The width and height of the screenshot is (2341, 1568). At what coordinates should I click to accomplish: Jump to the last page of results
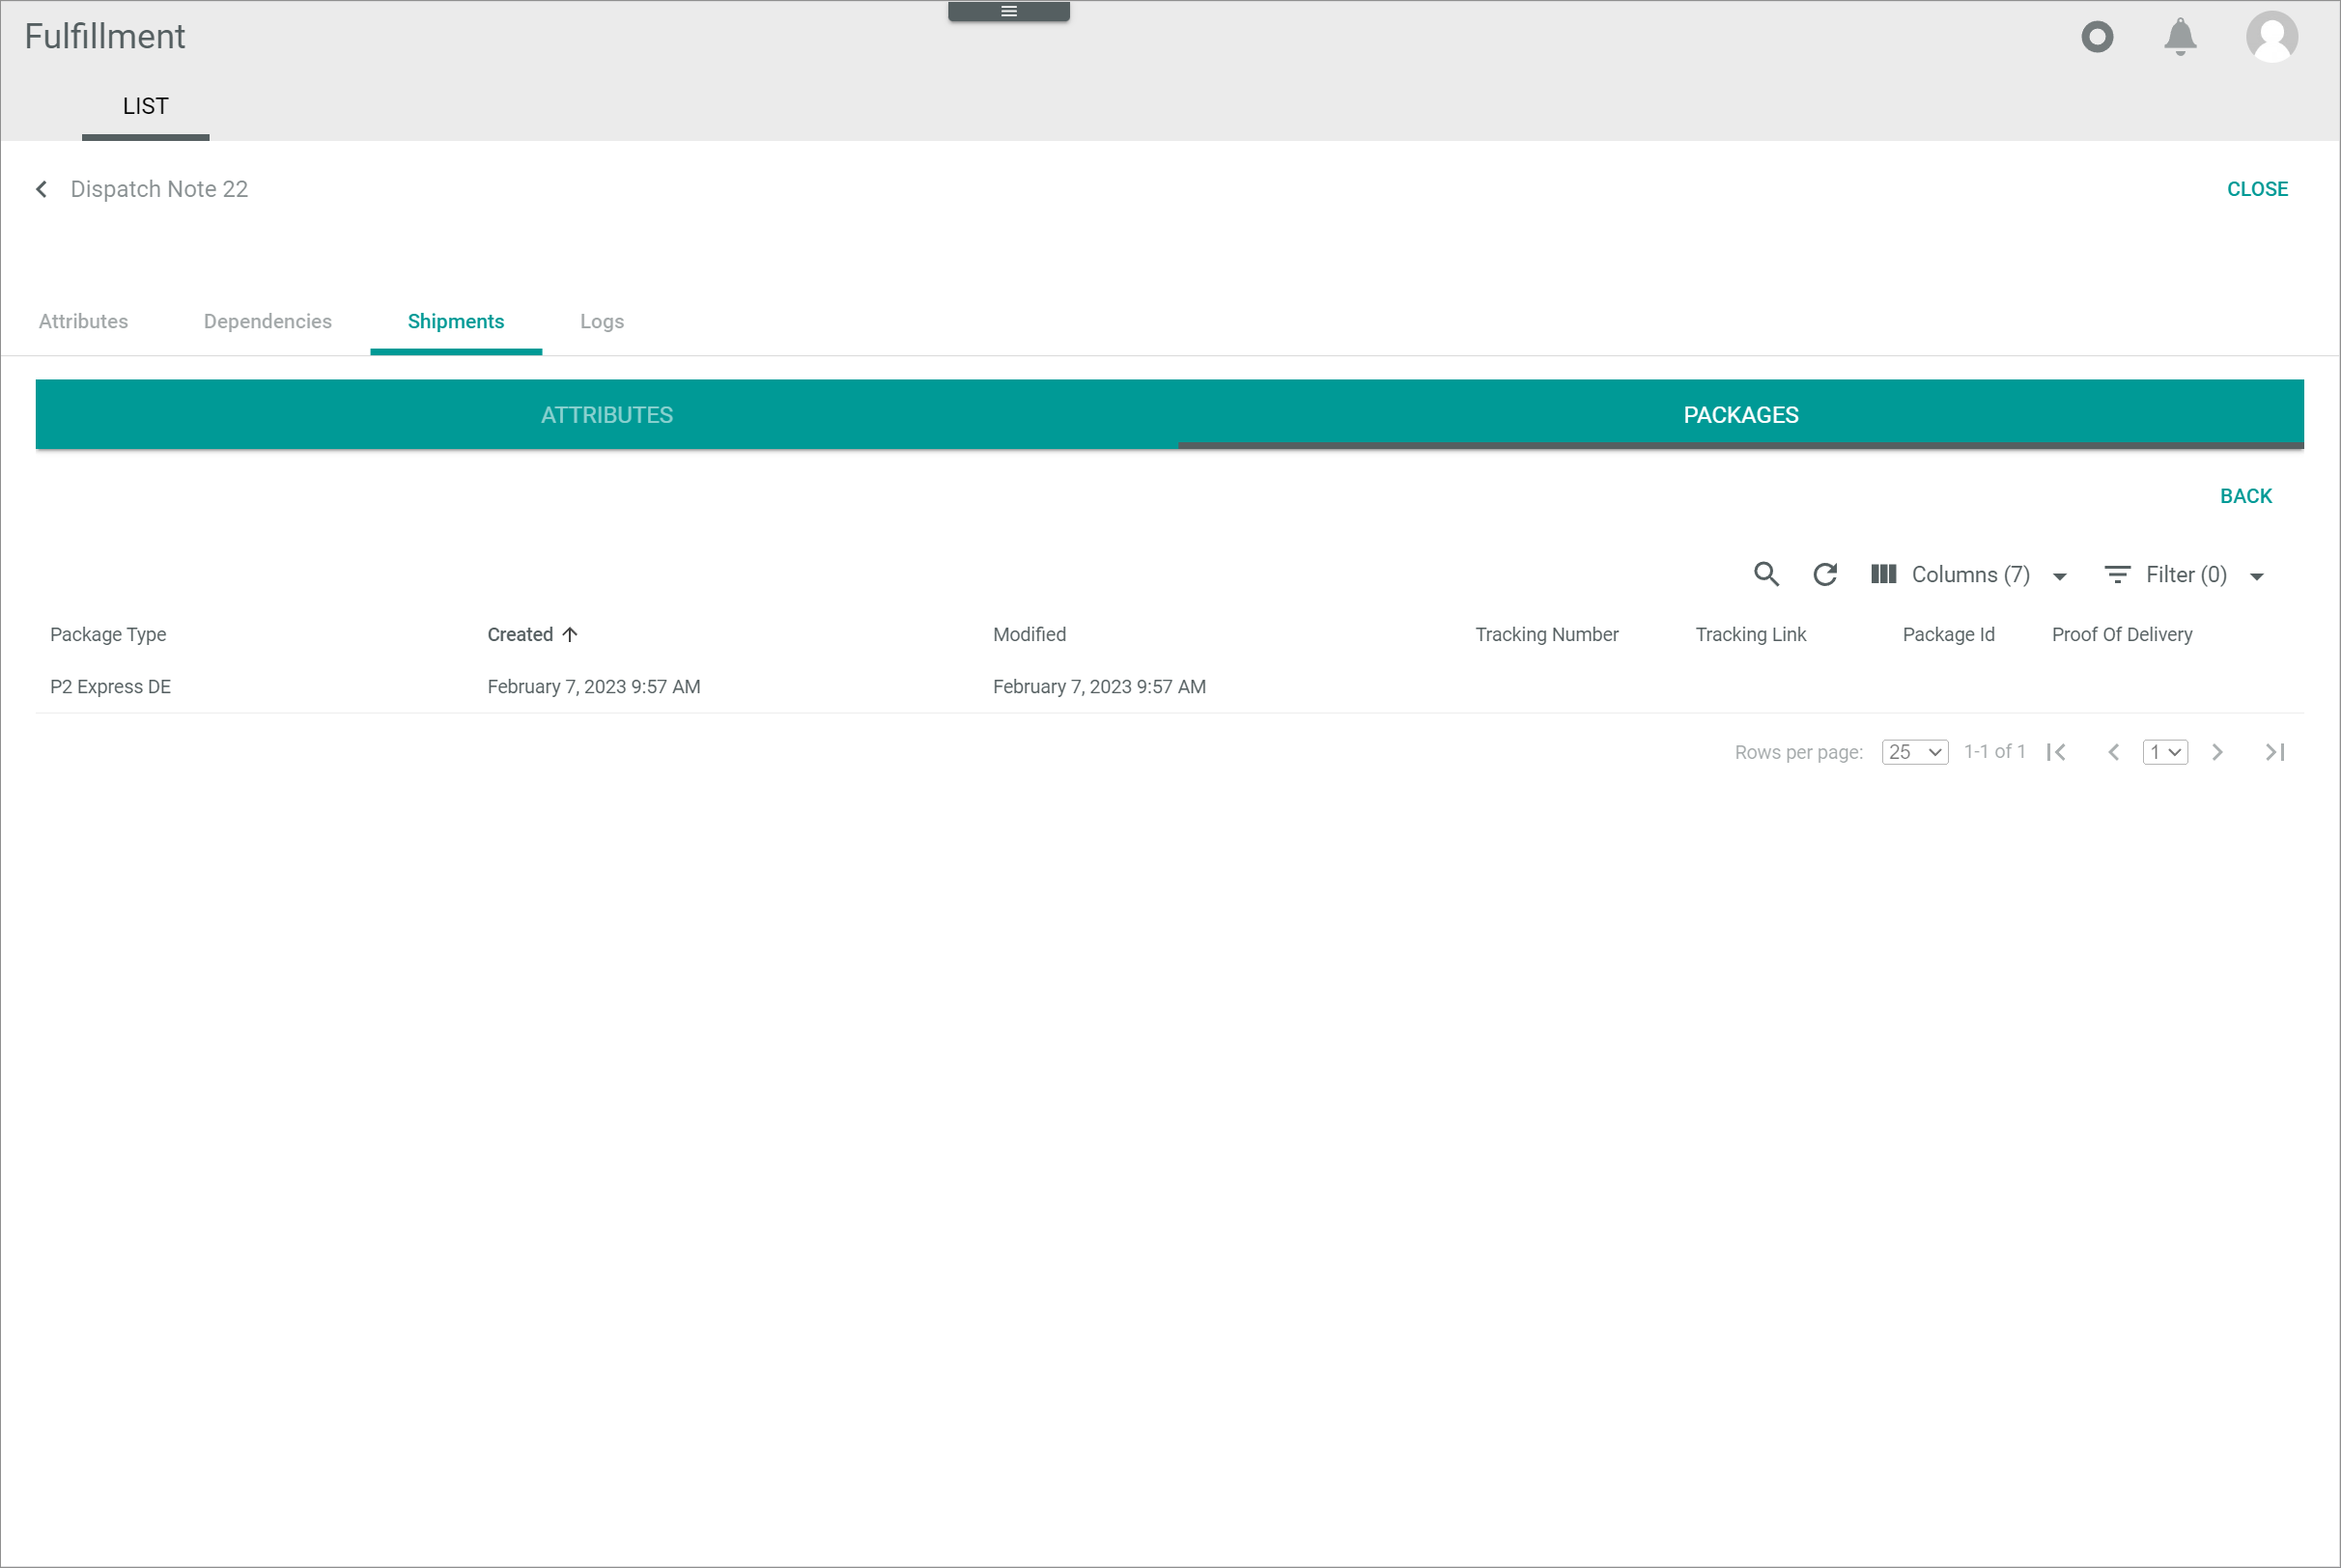pos(2275,752)
